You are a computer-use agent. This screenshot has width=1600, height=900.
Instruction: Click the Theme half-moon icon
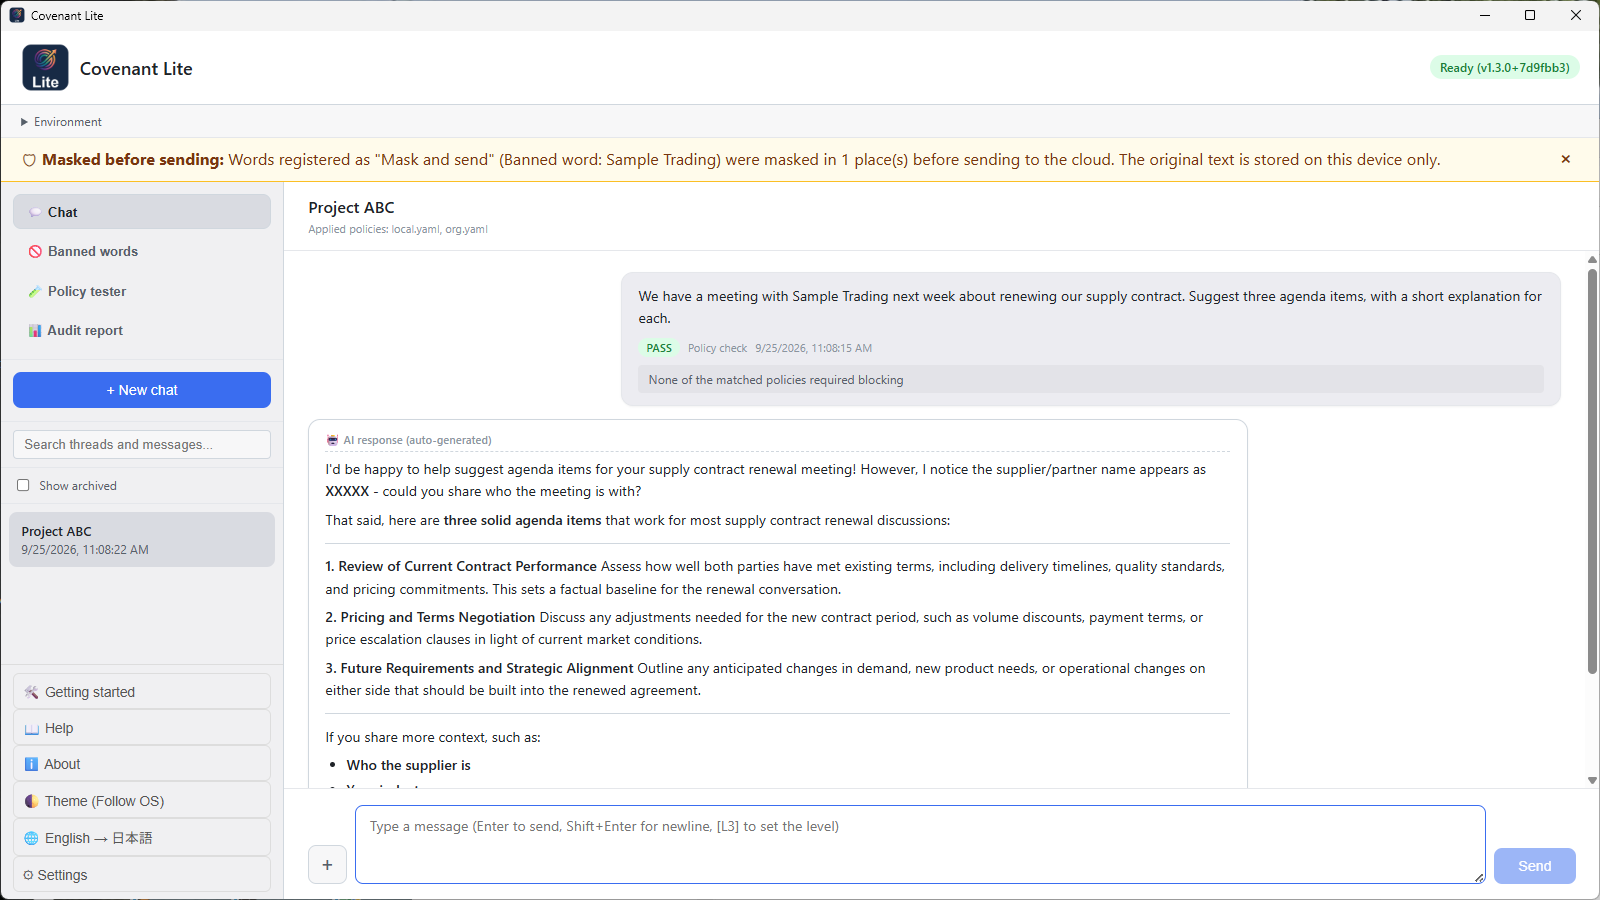pos(31,801)
